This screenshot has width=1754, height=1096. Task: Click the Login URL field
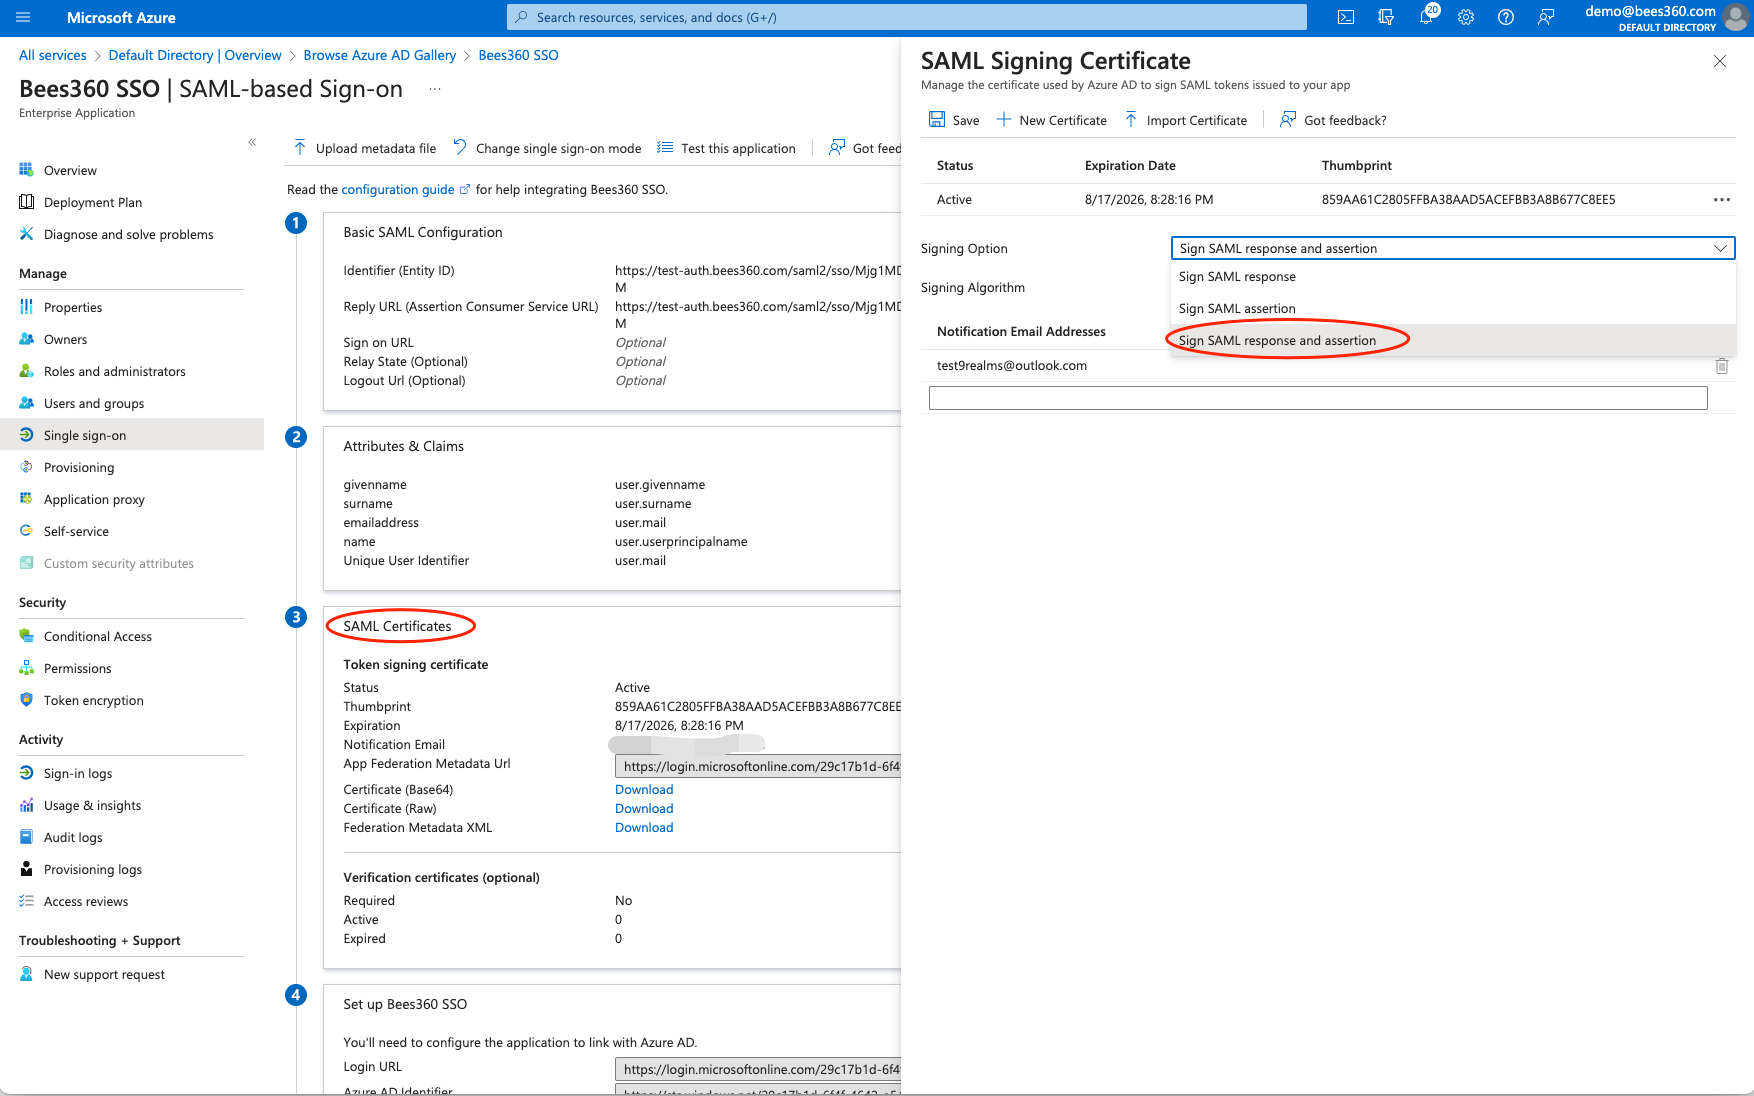(758, 1070)
